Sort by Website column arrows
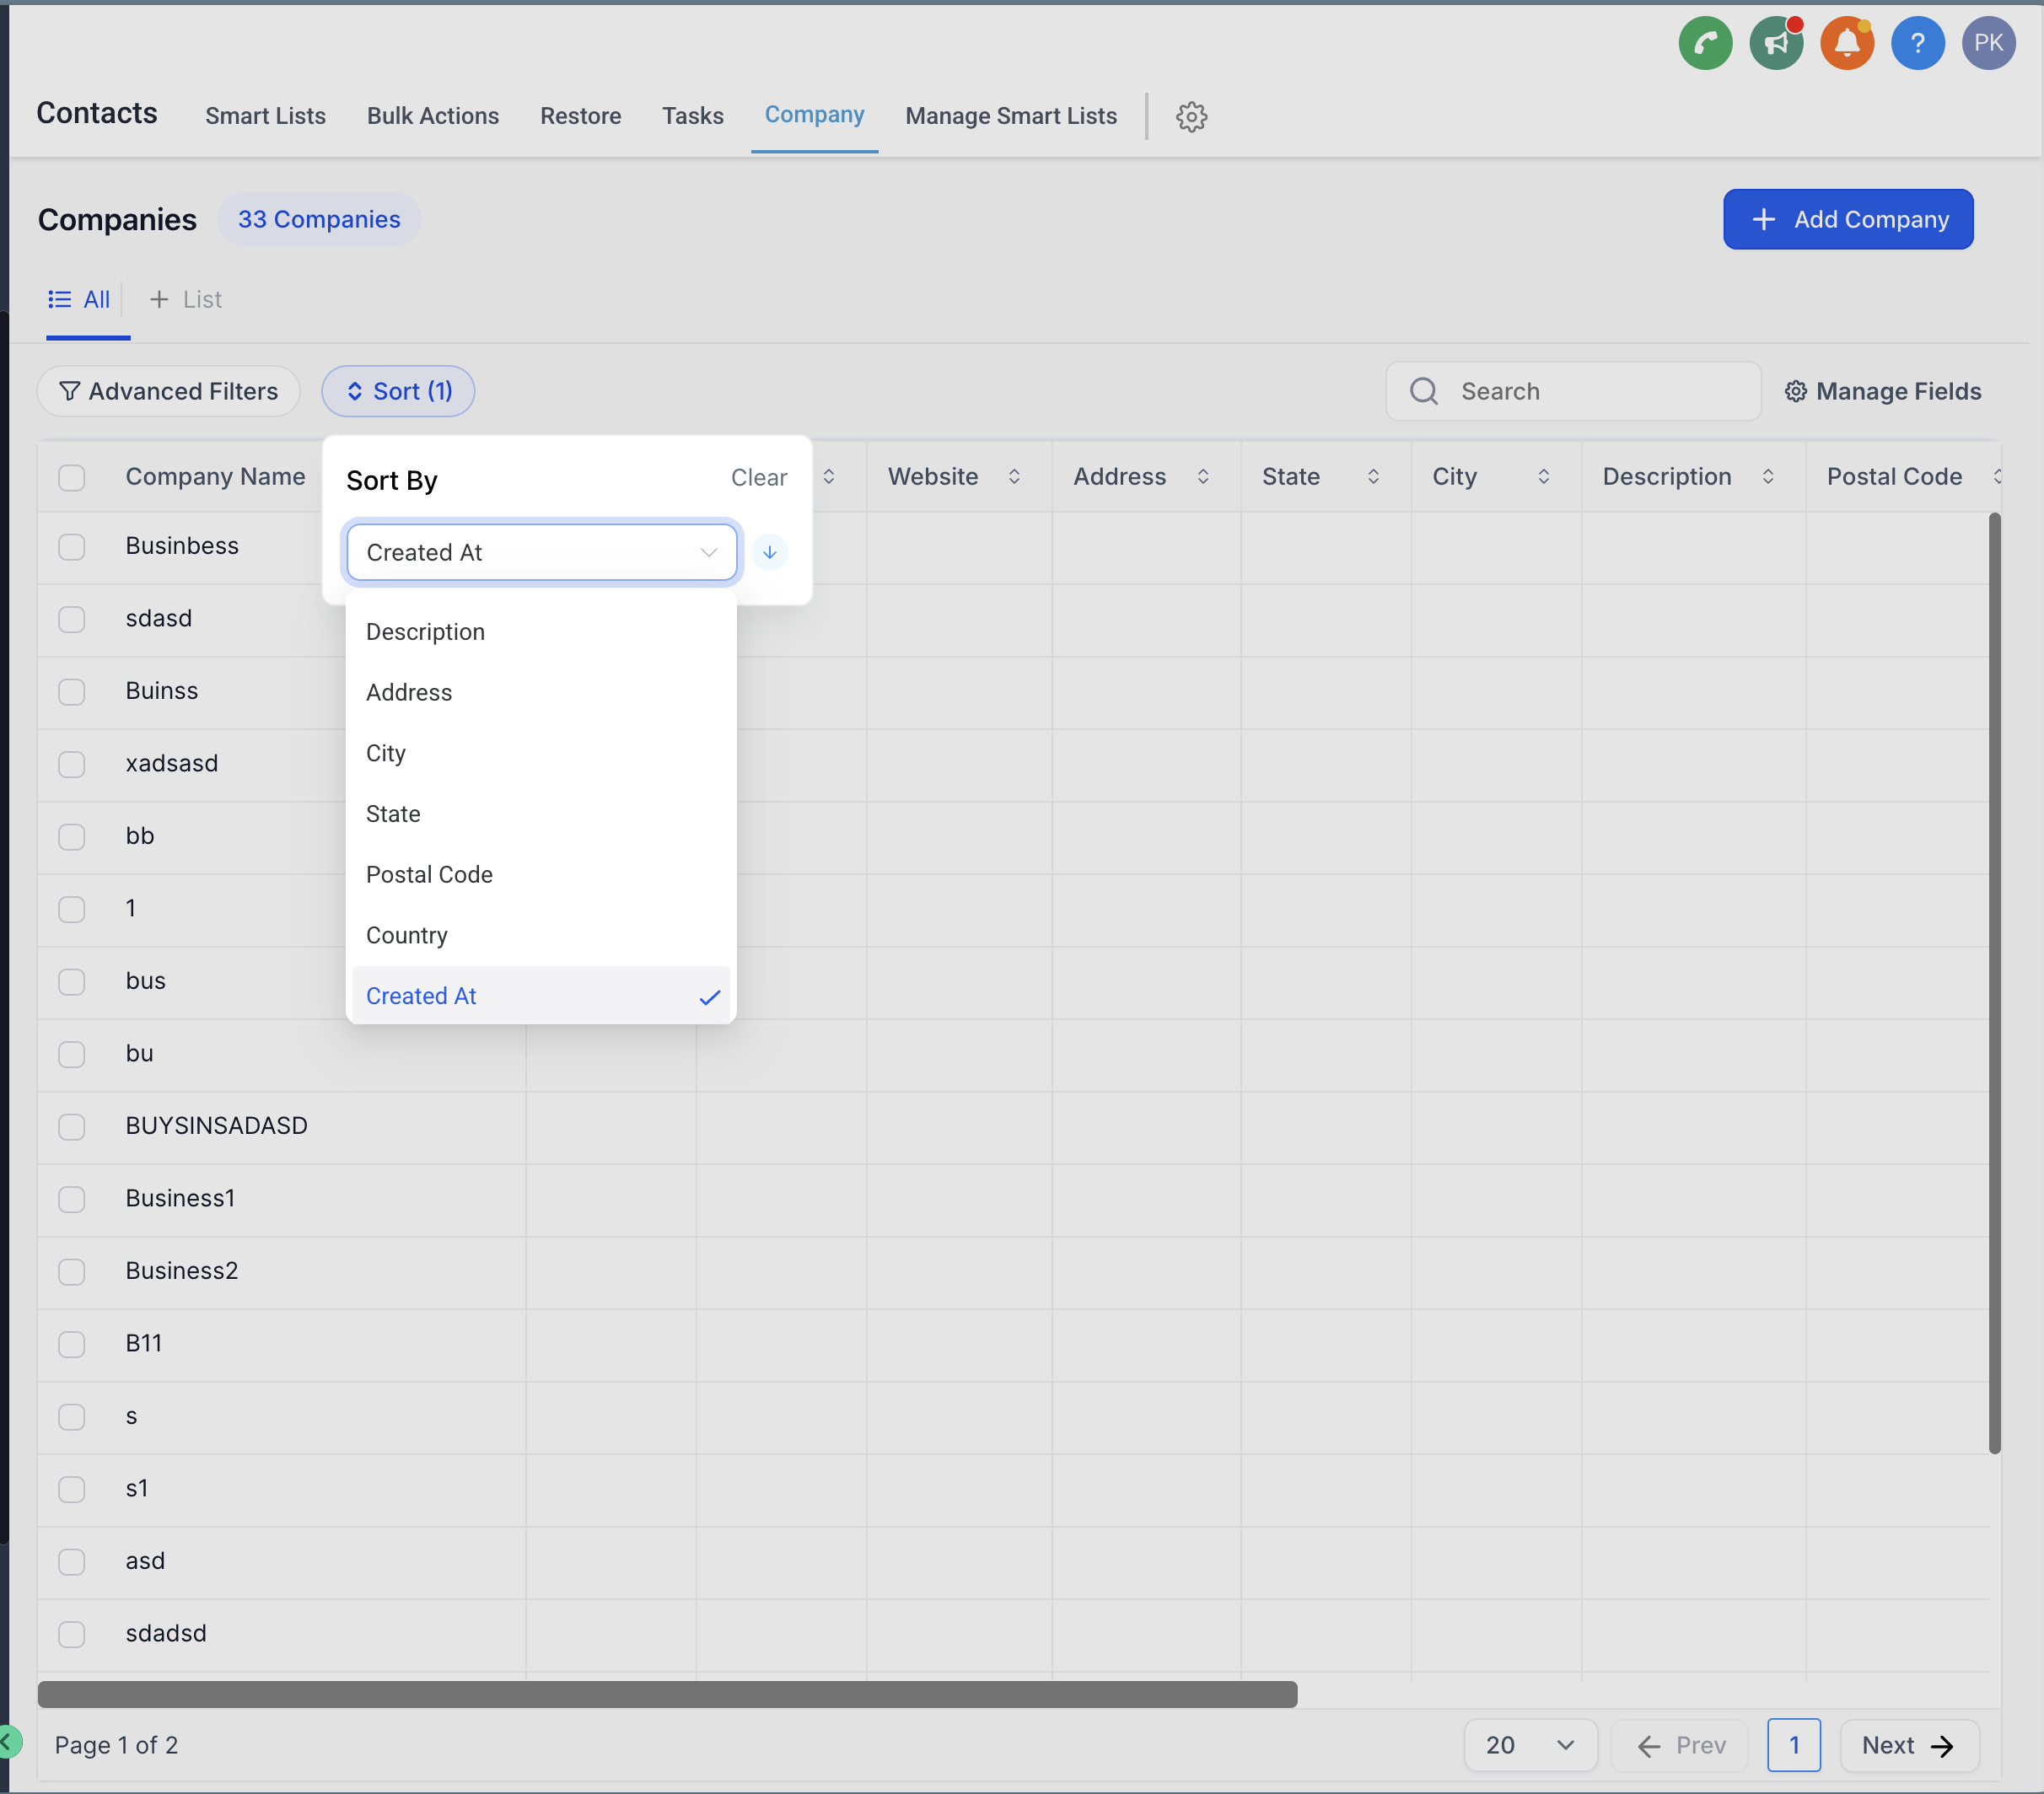 [x=1014, y=477]
